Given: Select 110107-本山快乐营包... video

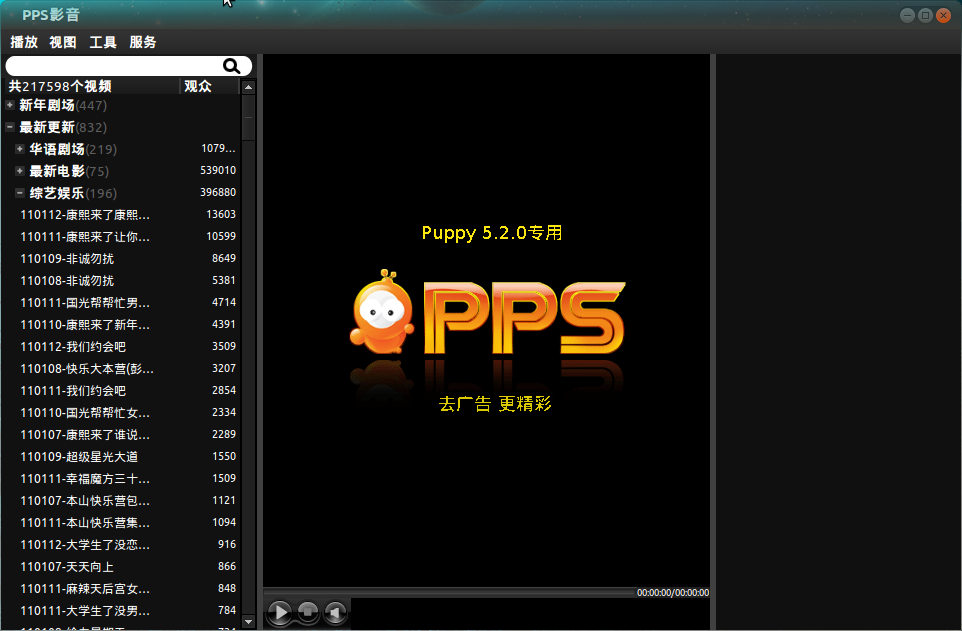Looking at the screenshot, I should [x=85, y=501].
